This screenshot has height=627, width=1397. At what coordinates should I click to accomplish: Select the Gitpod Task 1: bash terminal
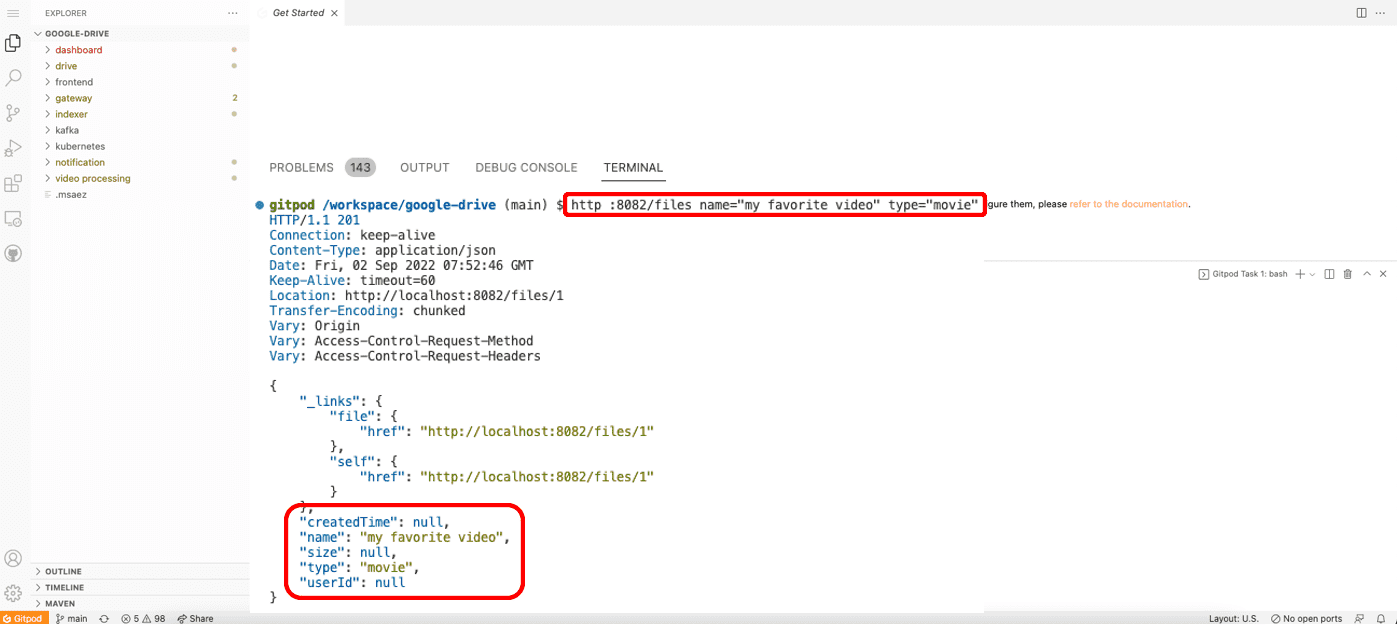(1243, 274)
